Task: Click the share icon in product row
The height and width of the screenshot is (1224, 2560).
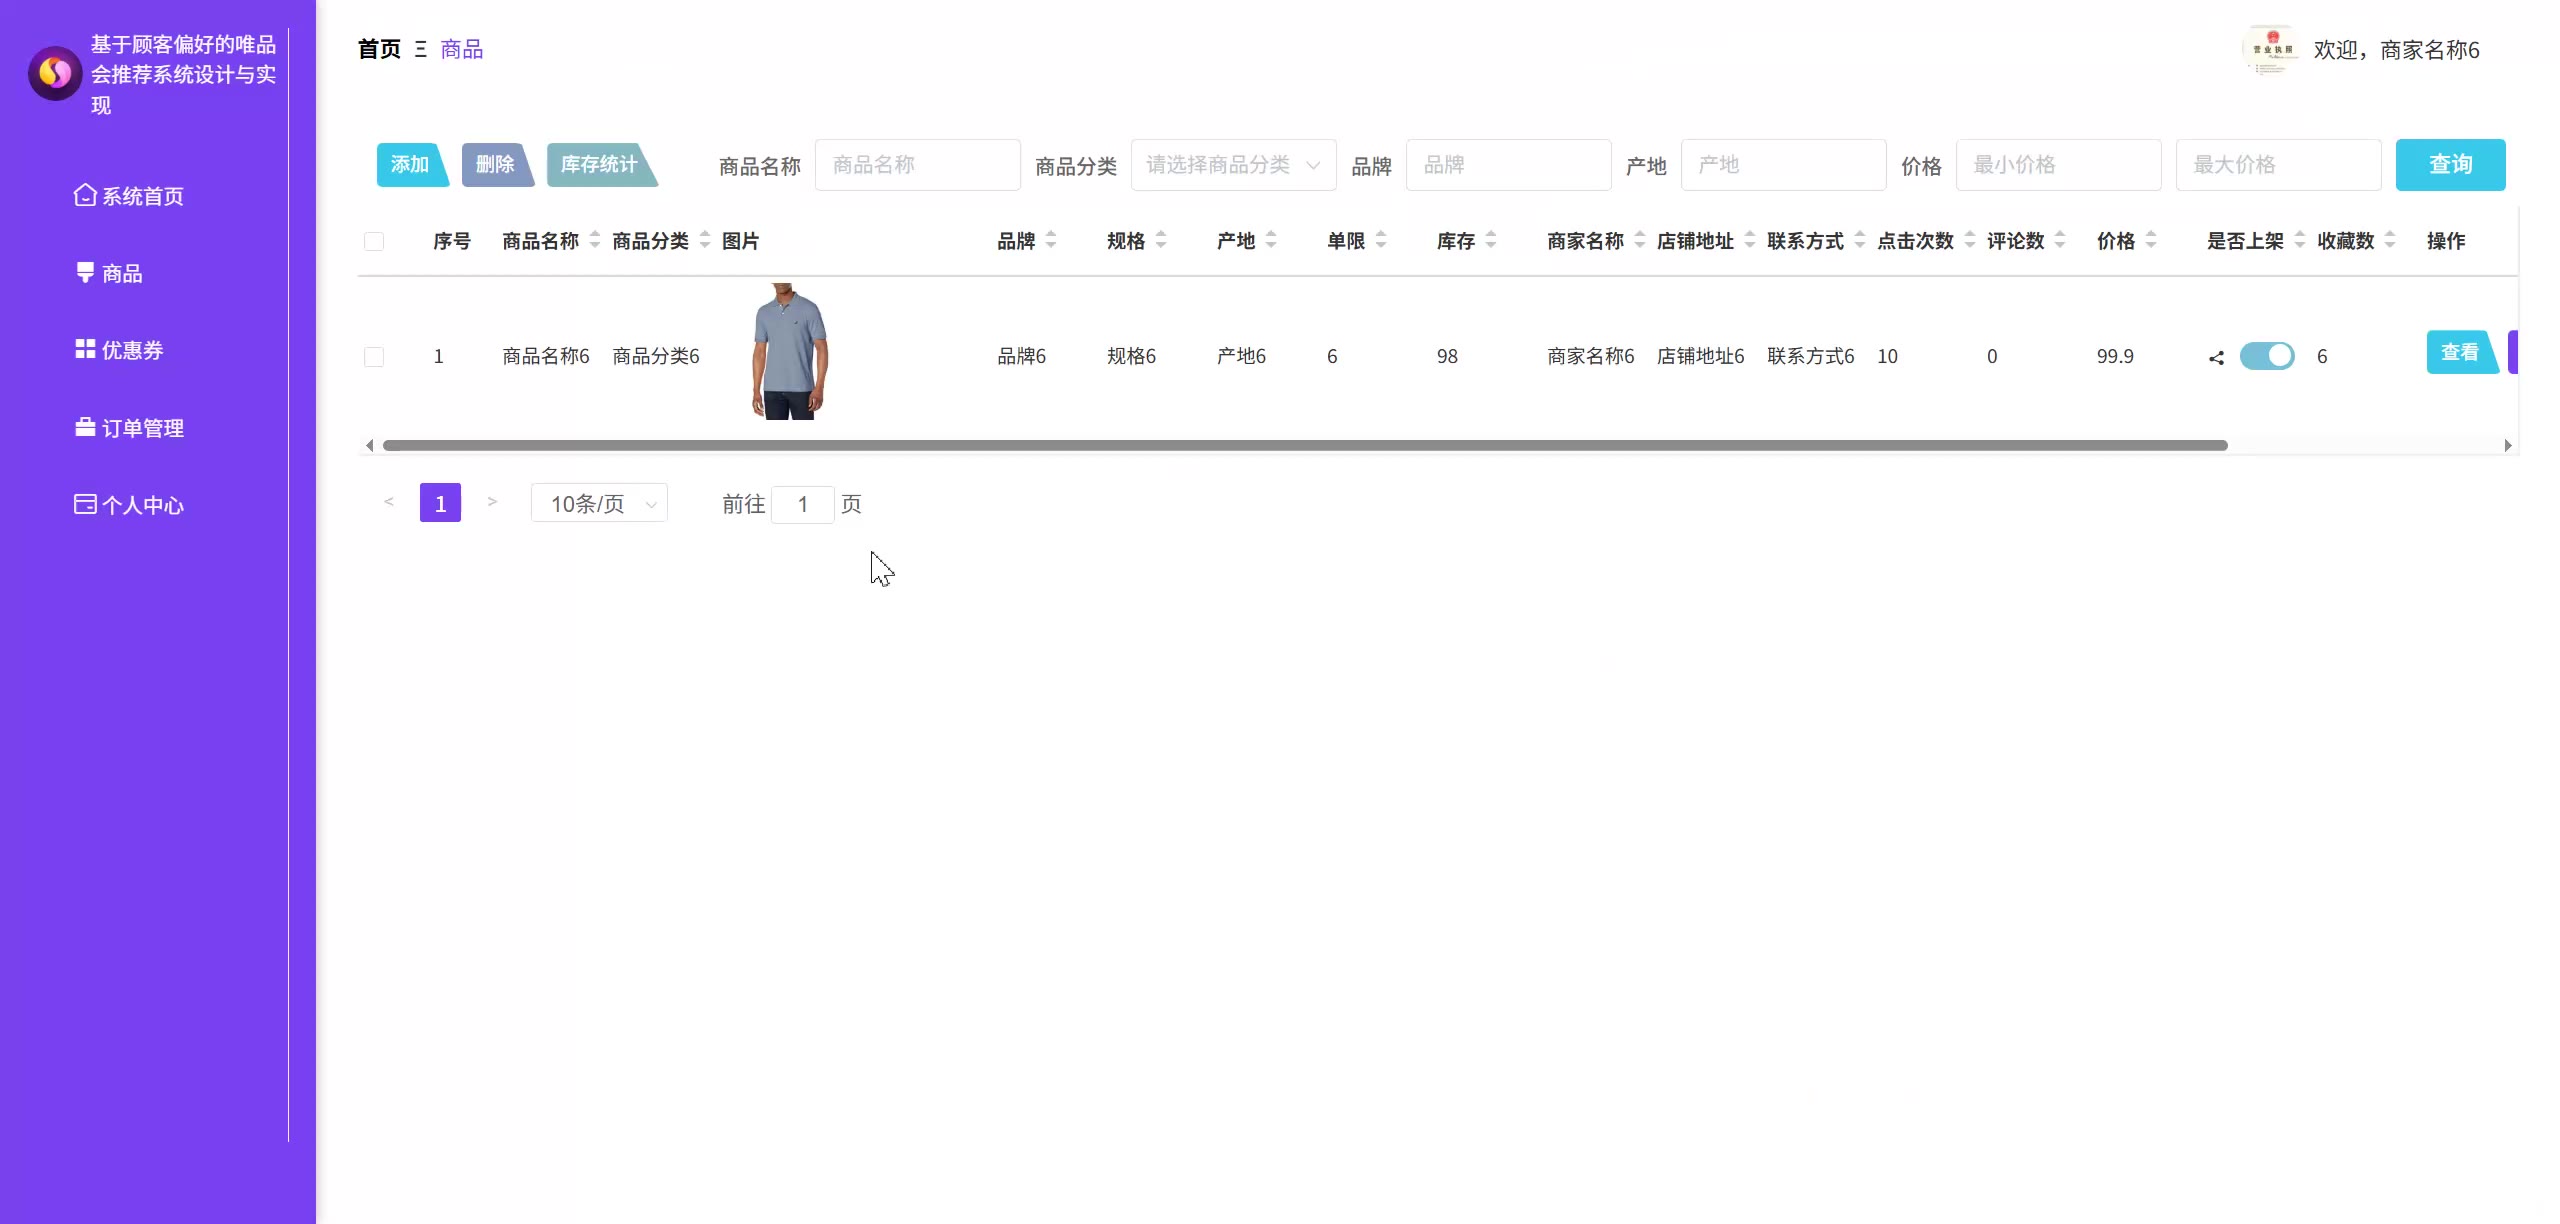Action: [x=2216, y=357]
